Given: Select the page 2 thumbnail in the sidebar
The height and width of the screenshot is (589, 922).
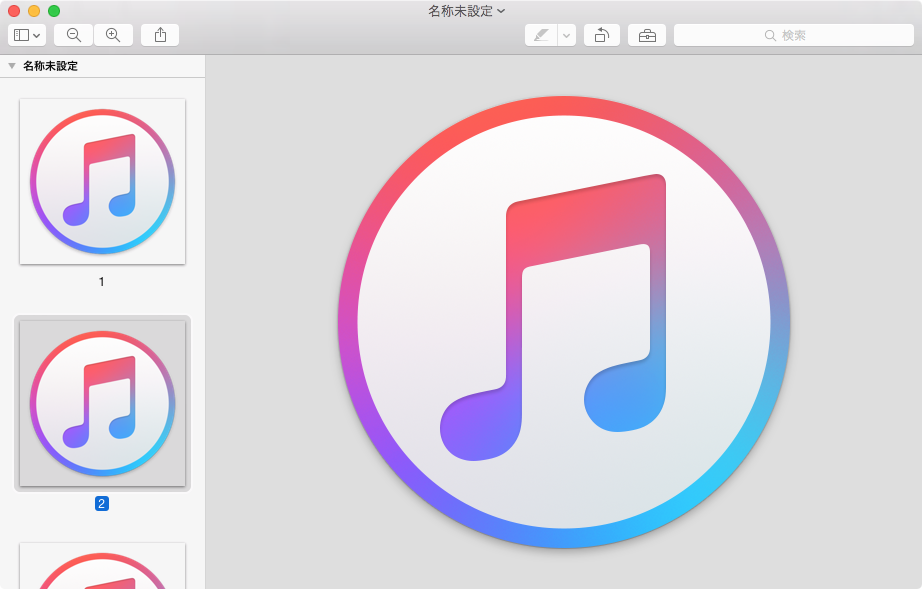Looking at the screenshot, I should pyautogui.click(x=102, y=403).
